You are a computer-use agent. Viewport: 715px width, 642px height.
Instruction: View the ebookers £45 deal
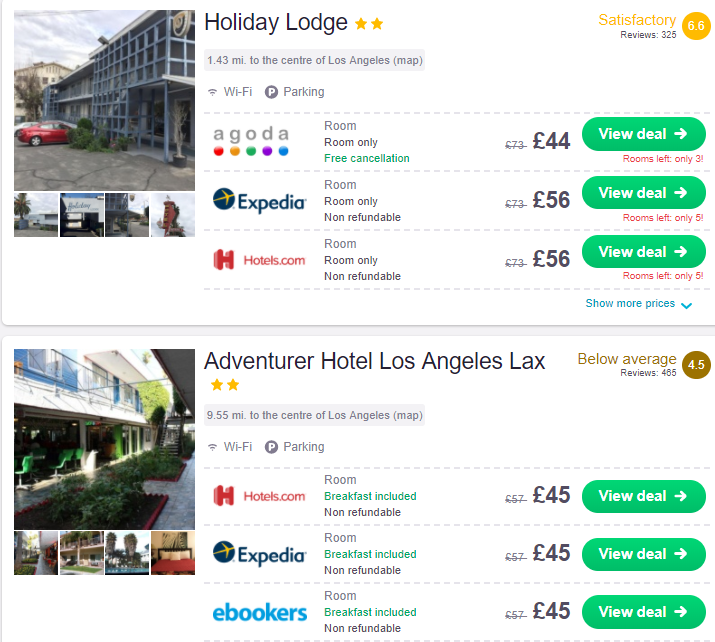click(x=643, y=612)
